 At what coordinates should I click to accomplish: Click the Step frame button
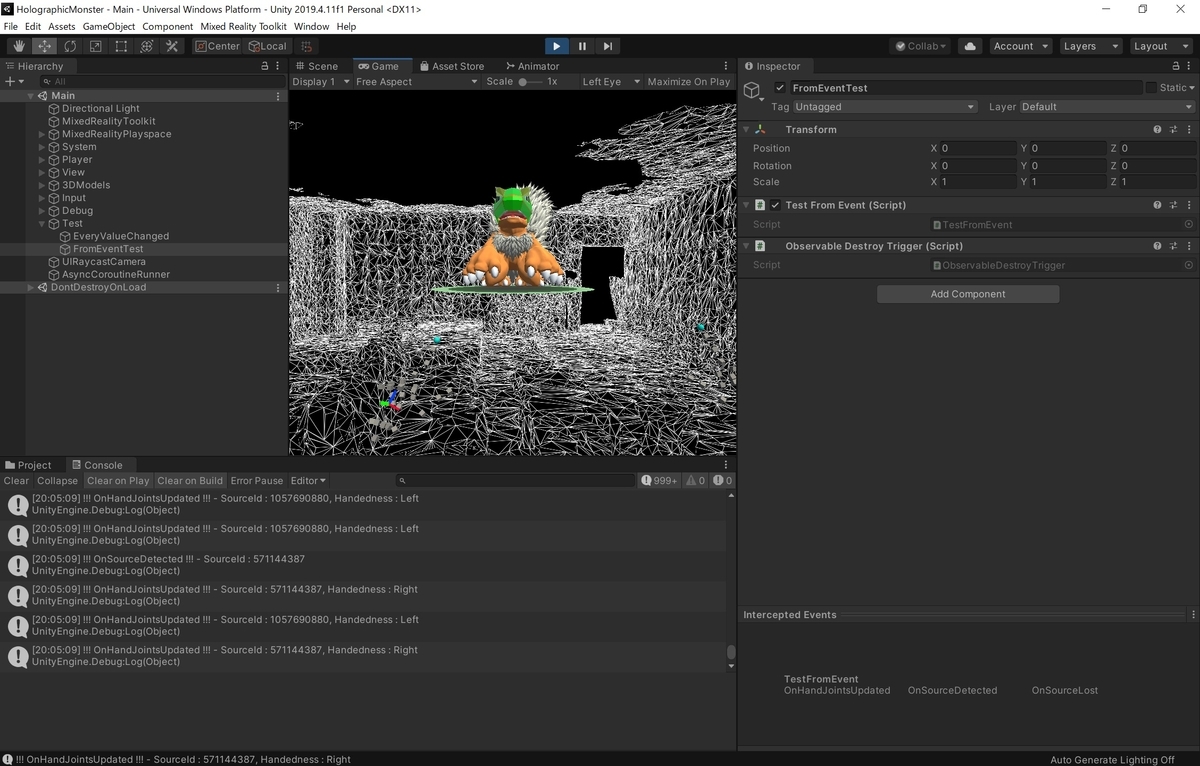(608, 46)
